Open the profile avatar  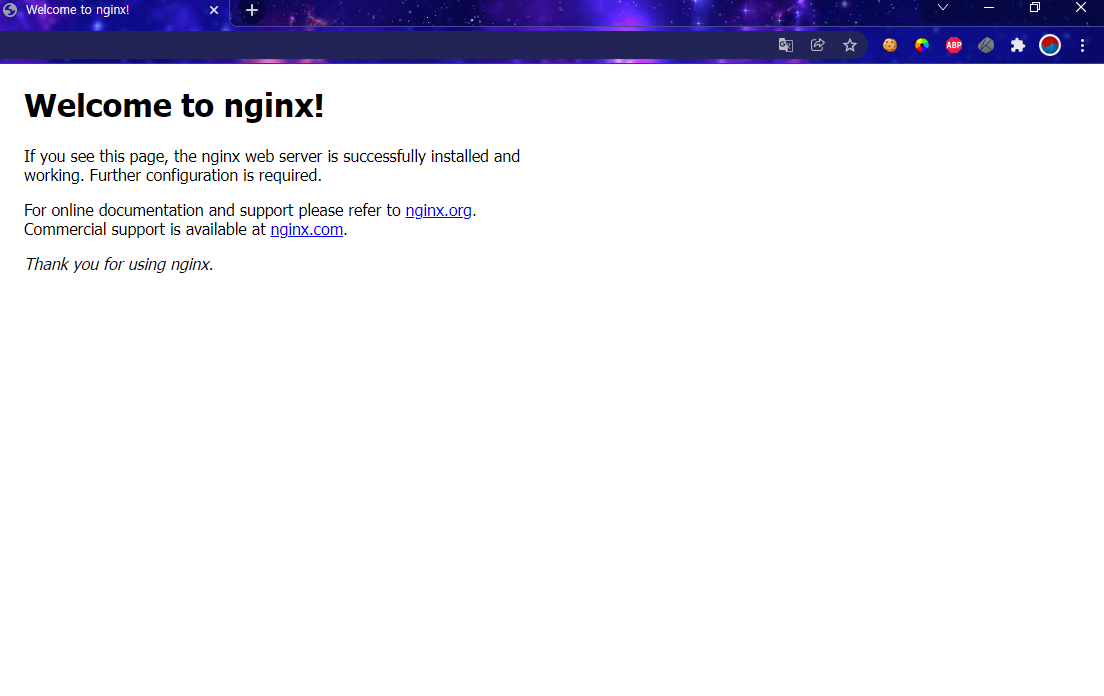[x=1050, y=45]
